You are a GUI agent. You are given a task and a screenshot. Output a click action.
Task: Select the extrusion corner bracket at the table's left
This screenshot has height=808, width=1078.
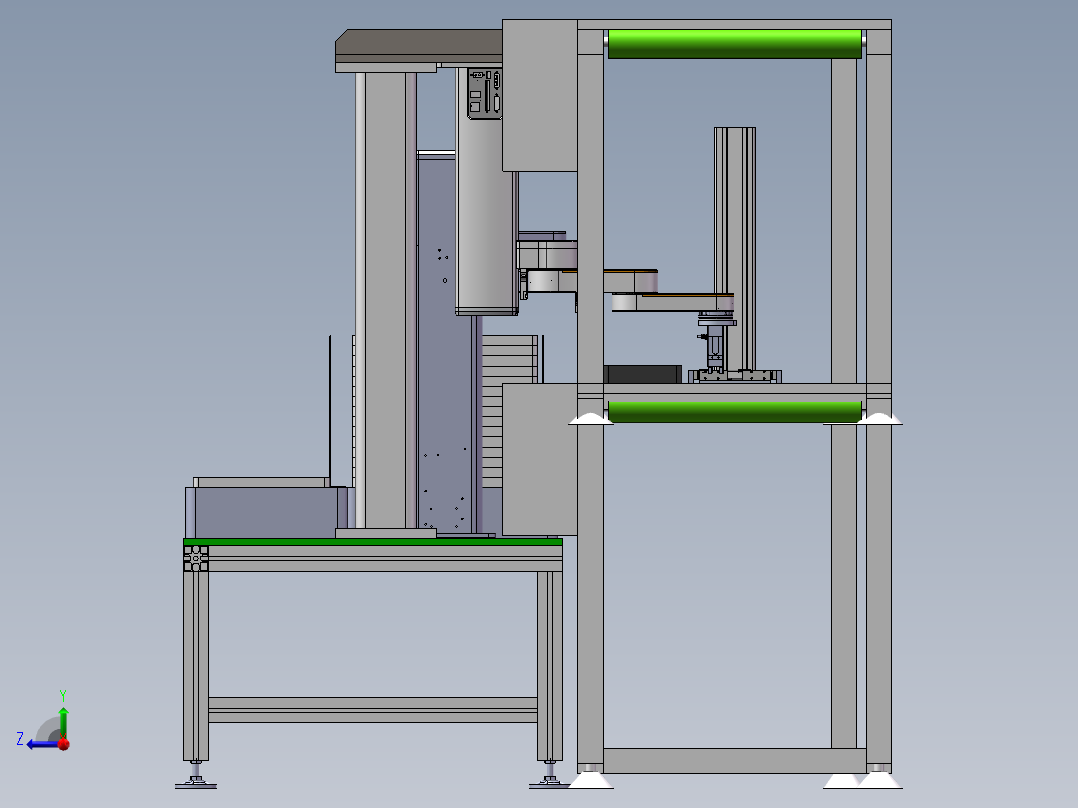click(x=196, y=558)
